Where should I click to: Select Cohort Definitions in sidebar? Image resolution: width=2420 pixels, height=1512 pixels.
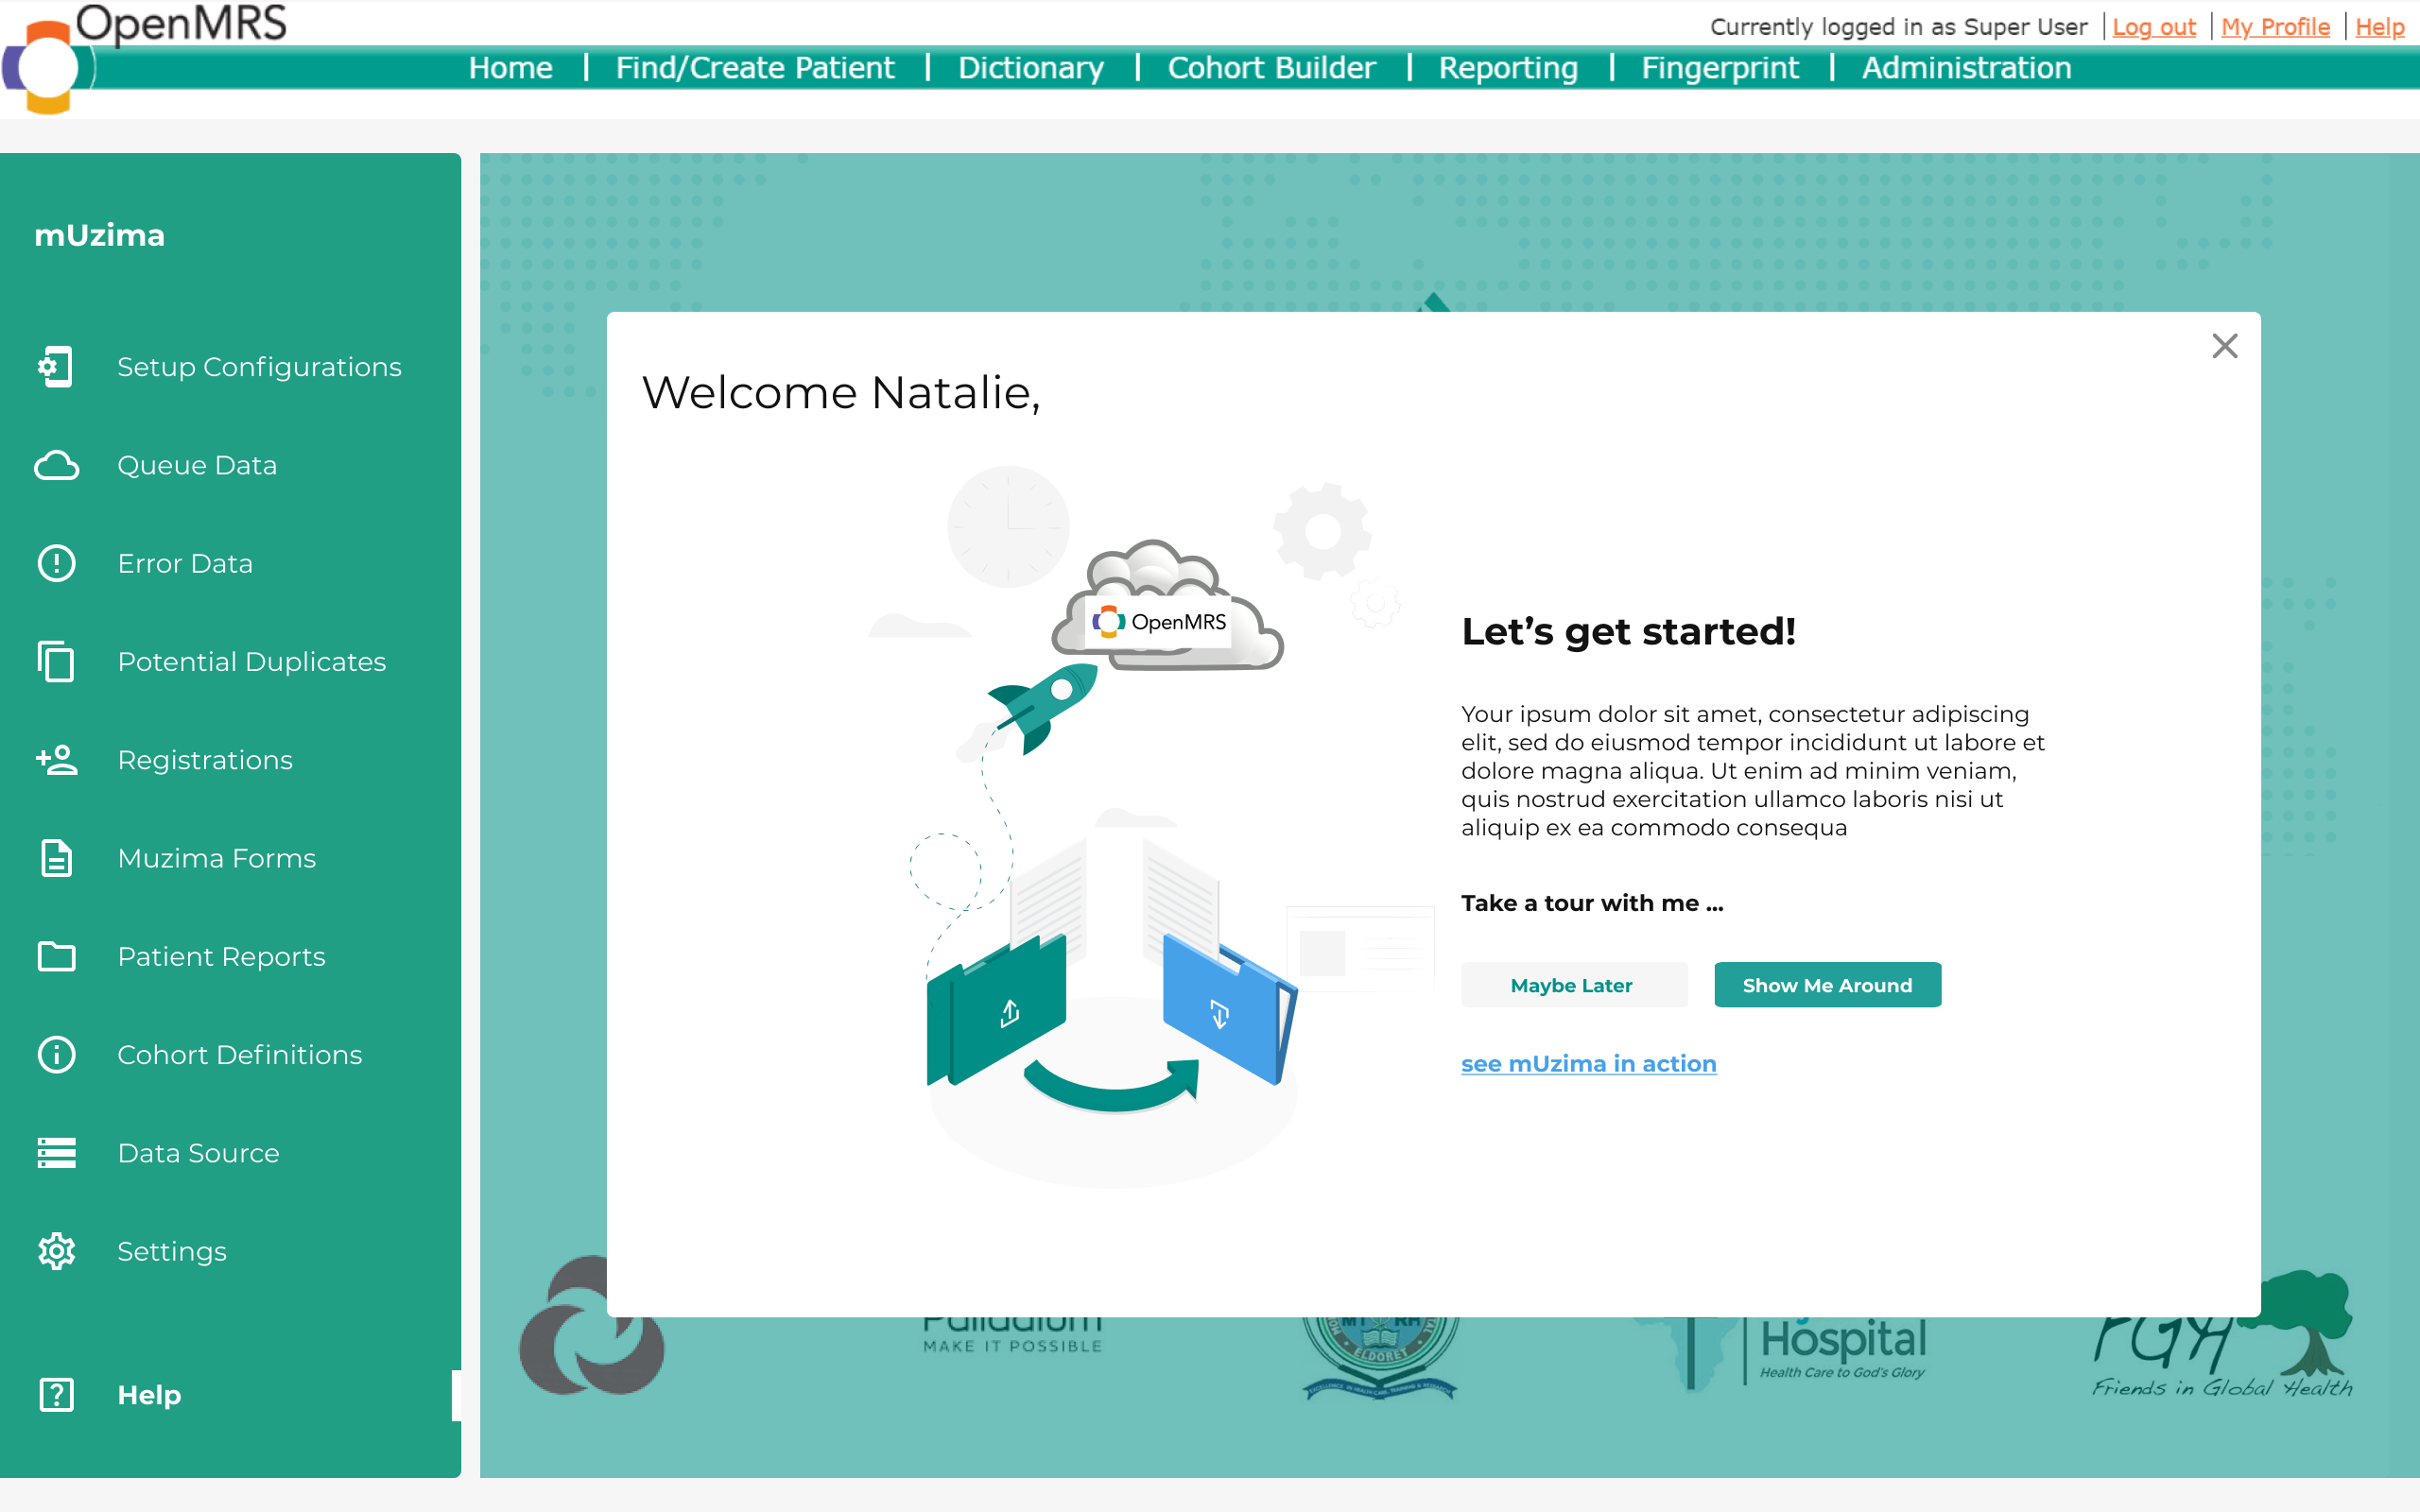click(230, 1054)
